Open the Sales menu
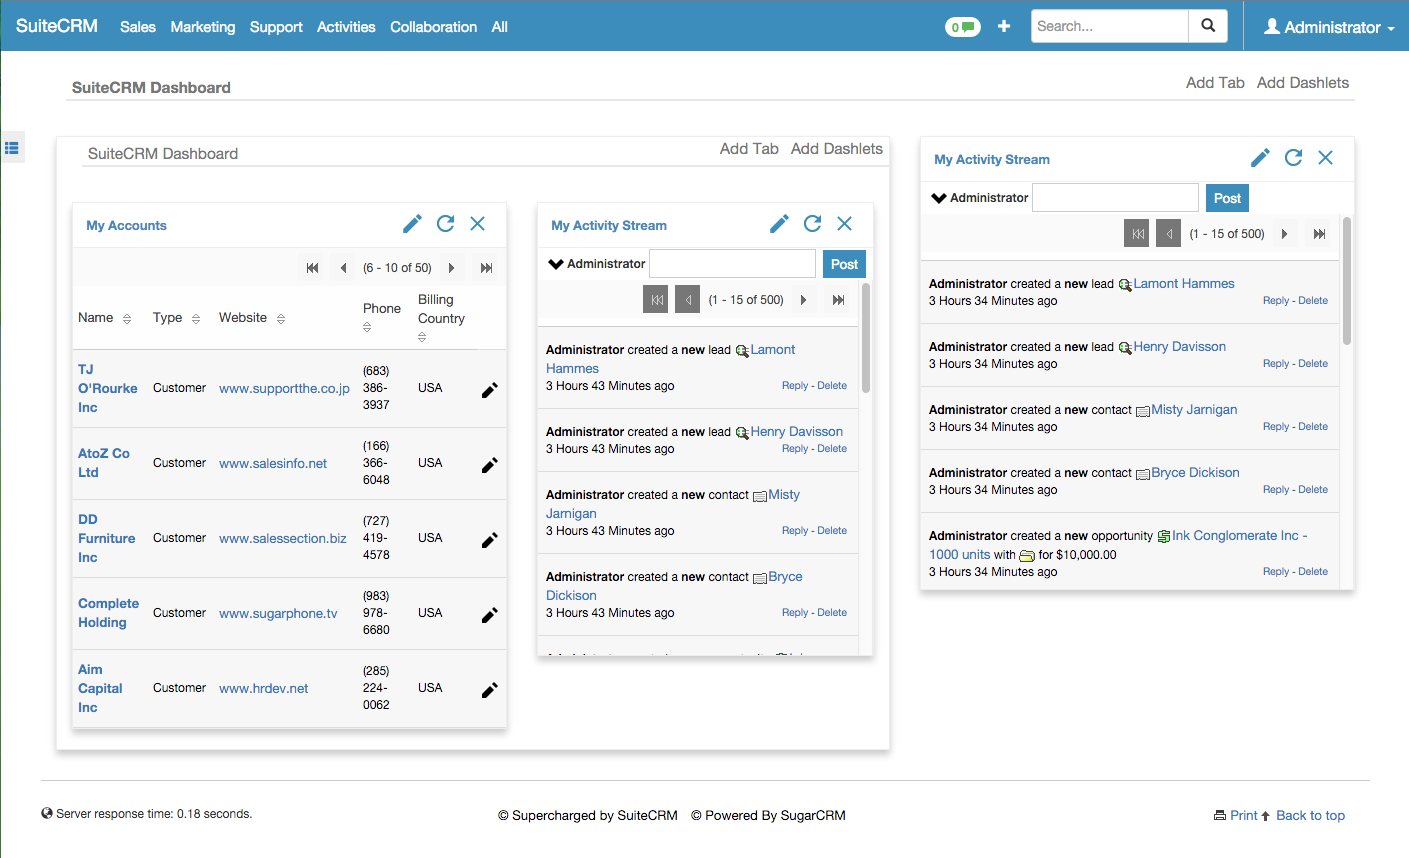 pos(138,27)
